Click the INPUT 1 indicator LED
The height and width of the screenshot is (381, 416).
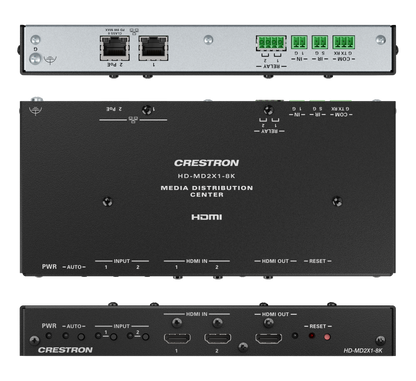tap(98, 336)
